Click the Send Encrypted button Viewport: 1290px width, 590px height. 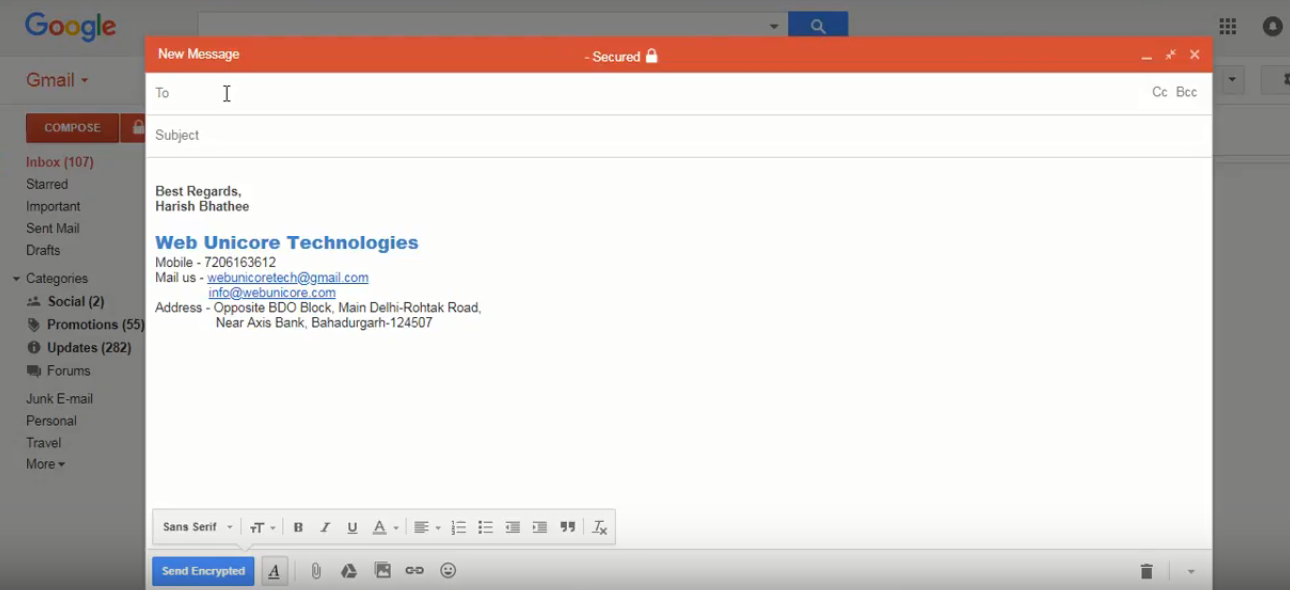[203, 571]
